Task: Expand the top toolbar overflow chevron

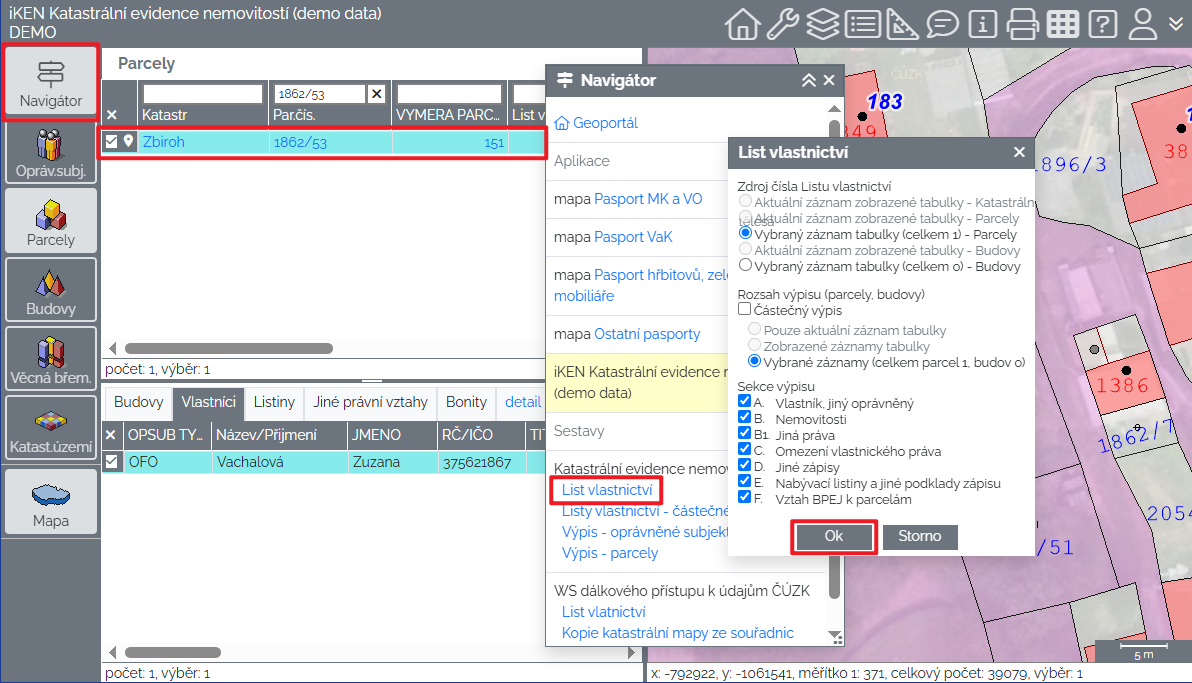Action: coord(1176,23)
